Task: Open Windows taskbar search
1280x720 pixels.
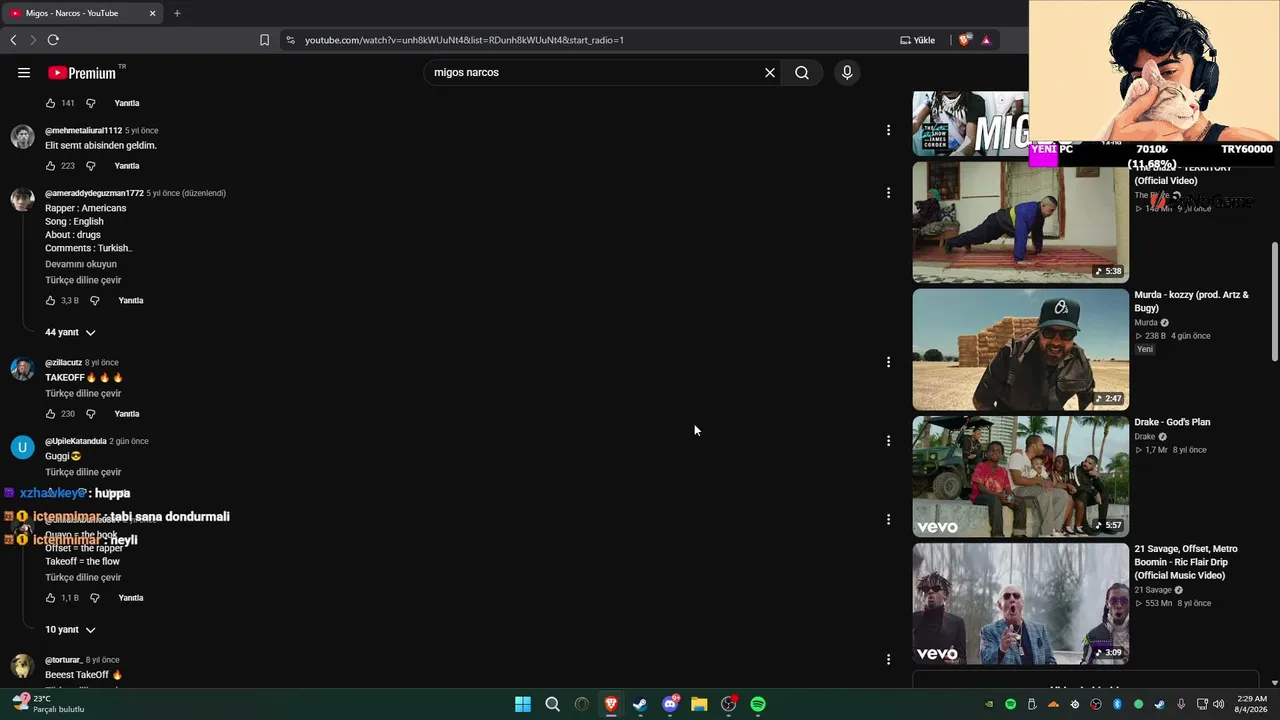Action: pos(552,704)
